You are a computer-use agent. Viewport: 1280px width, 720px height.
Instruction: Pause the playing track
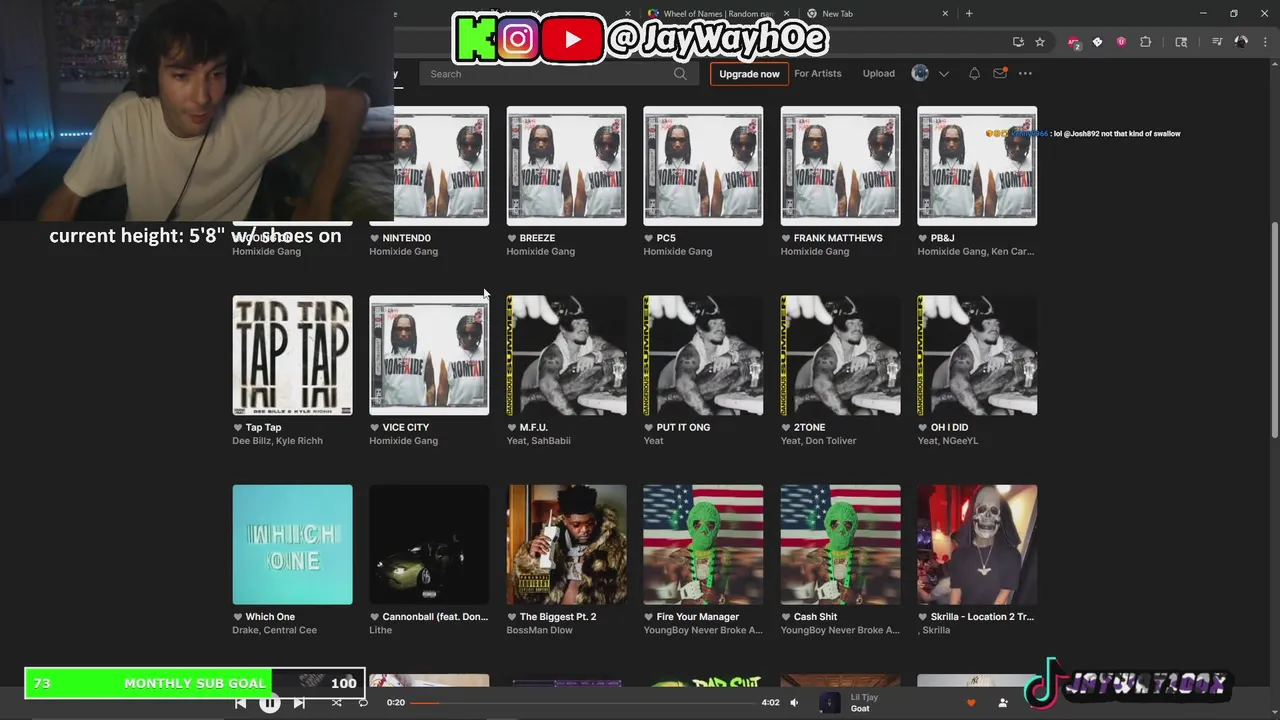(x=270, y=703)
